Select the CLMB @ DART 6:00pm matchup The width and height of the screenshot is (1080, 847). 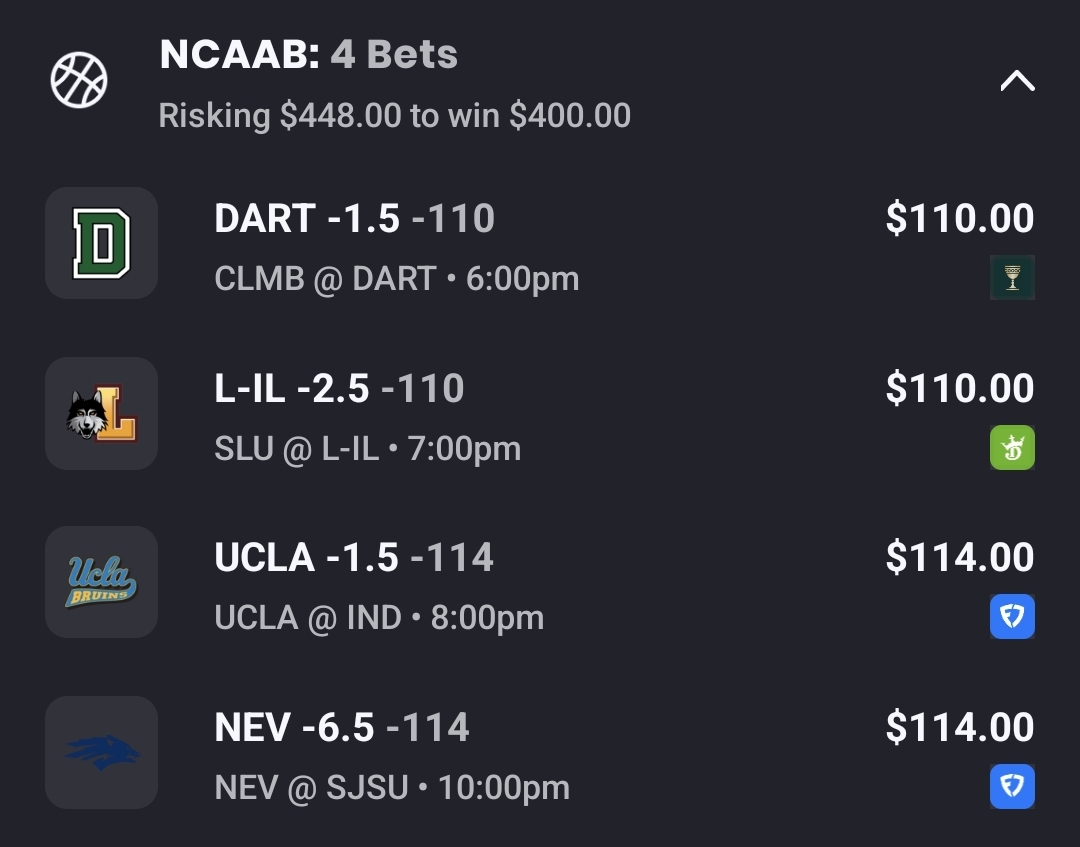(x=396, y=278)
